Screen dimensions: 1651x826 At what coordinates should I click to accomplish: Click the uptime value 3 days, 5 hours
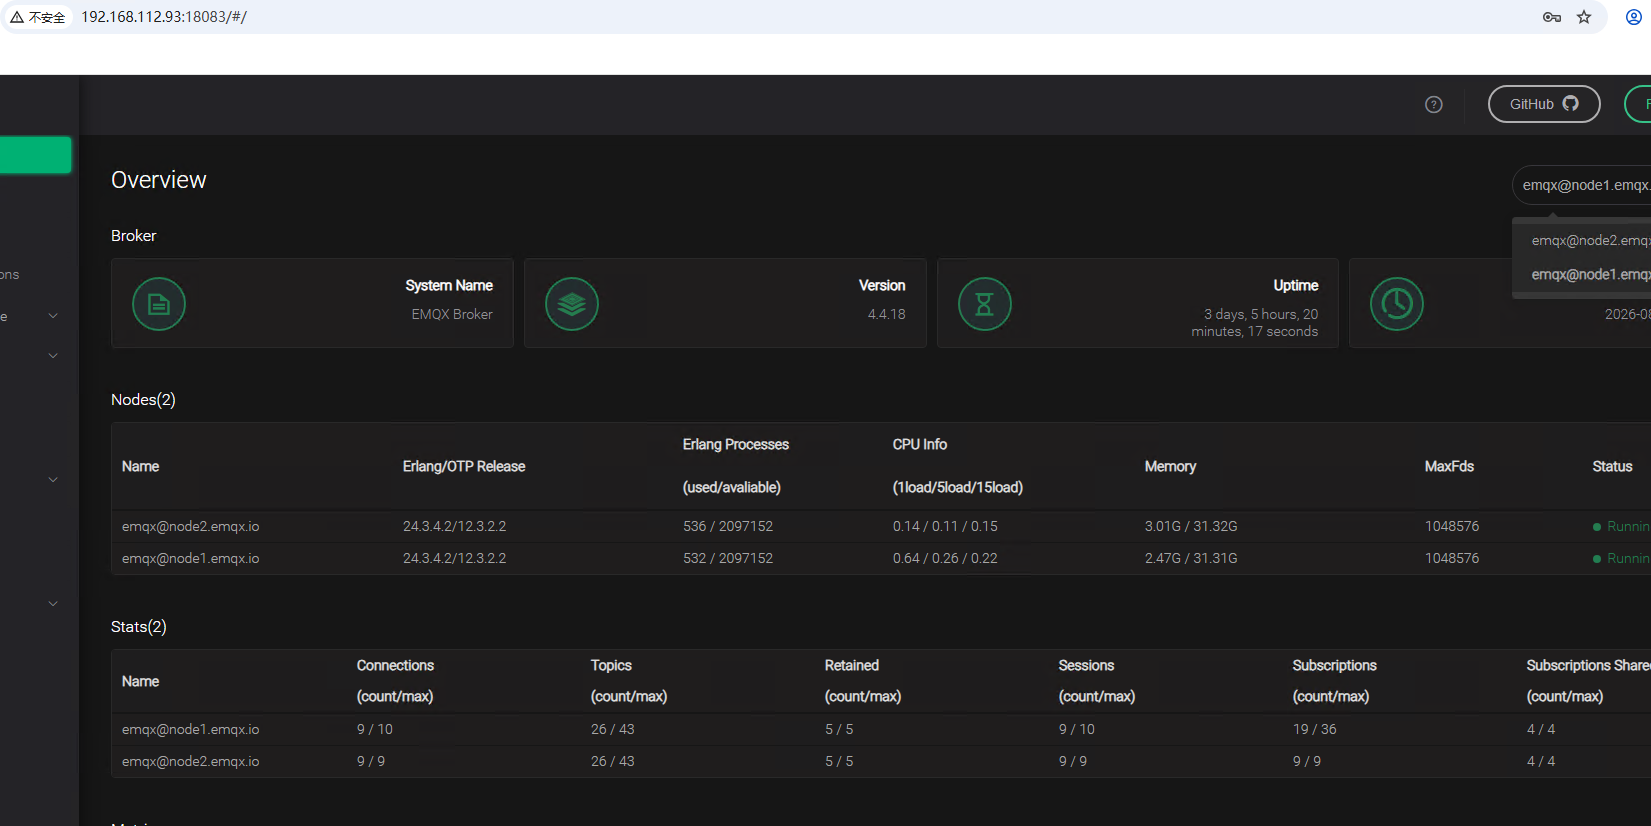1255,323
